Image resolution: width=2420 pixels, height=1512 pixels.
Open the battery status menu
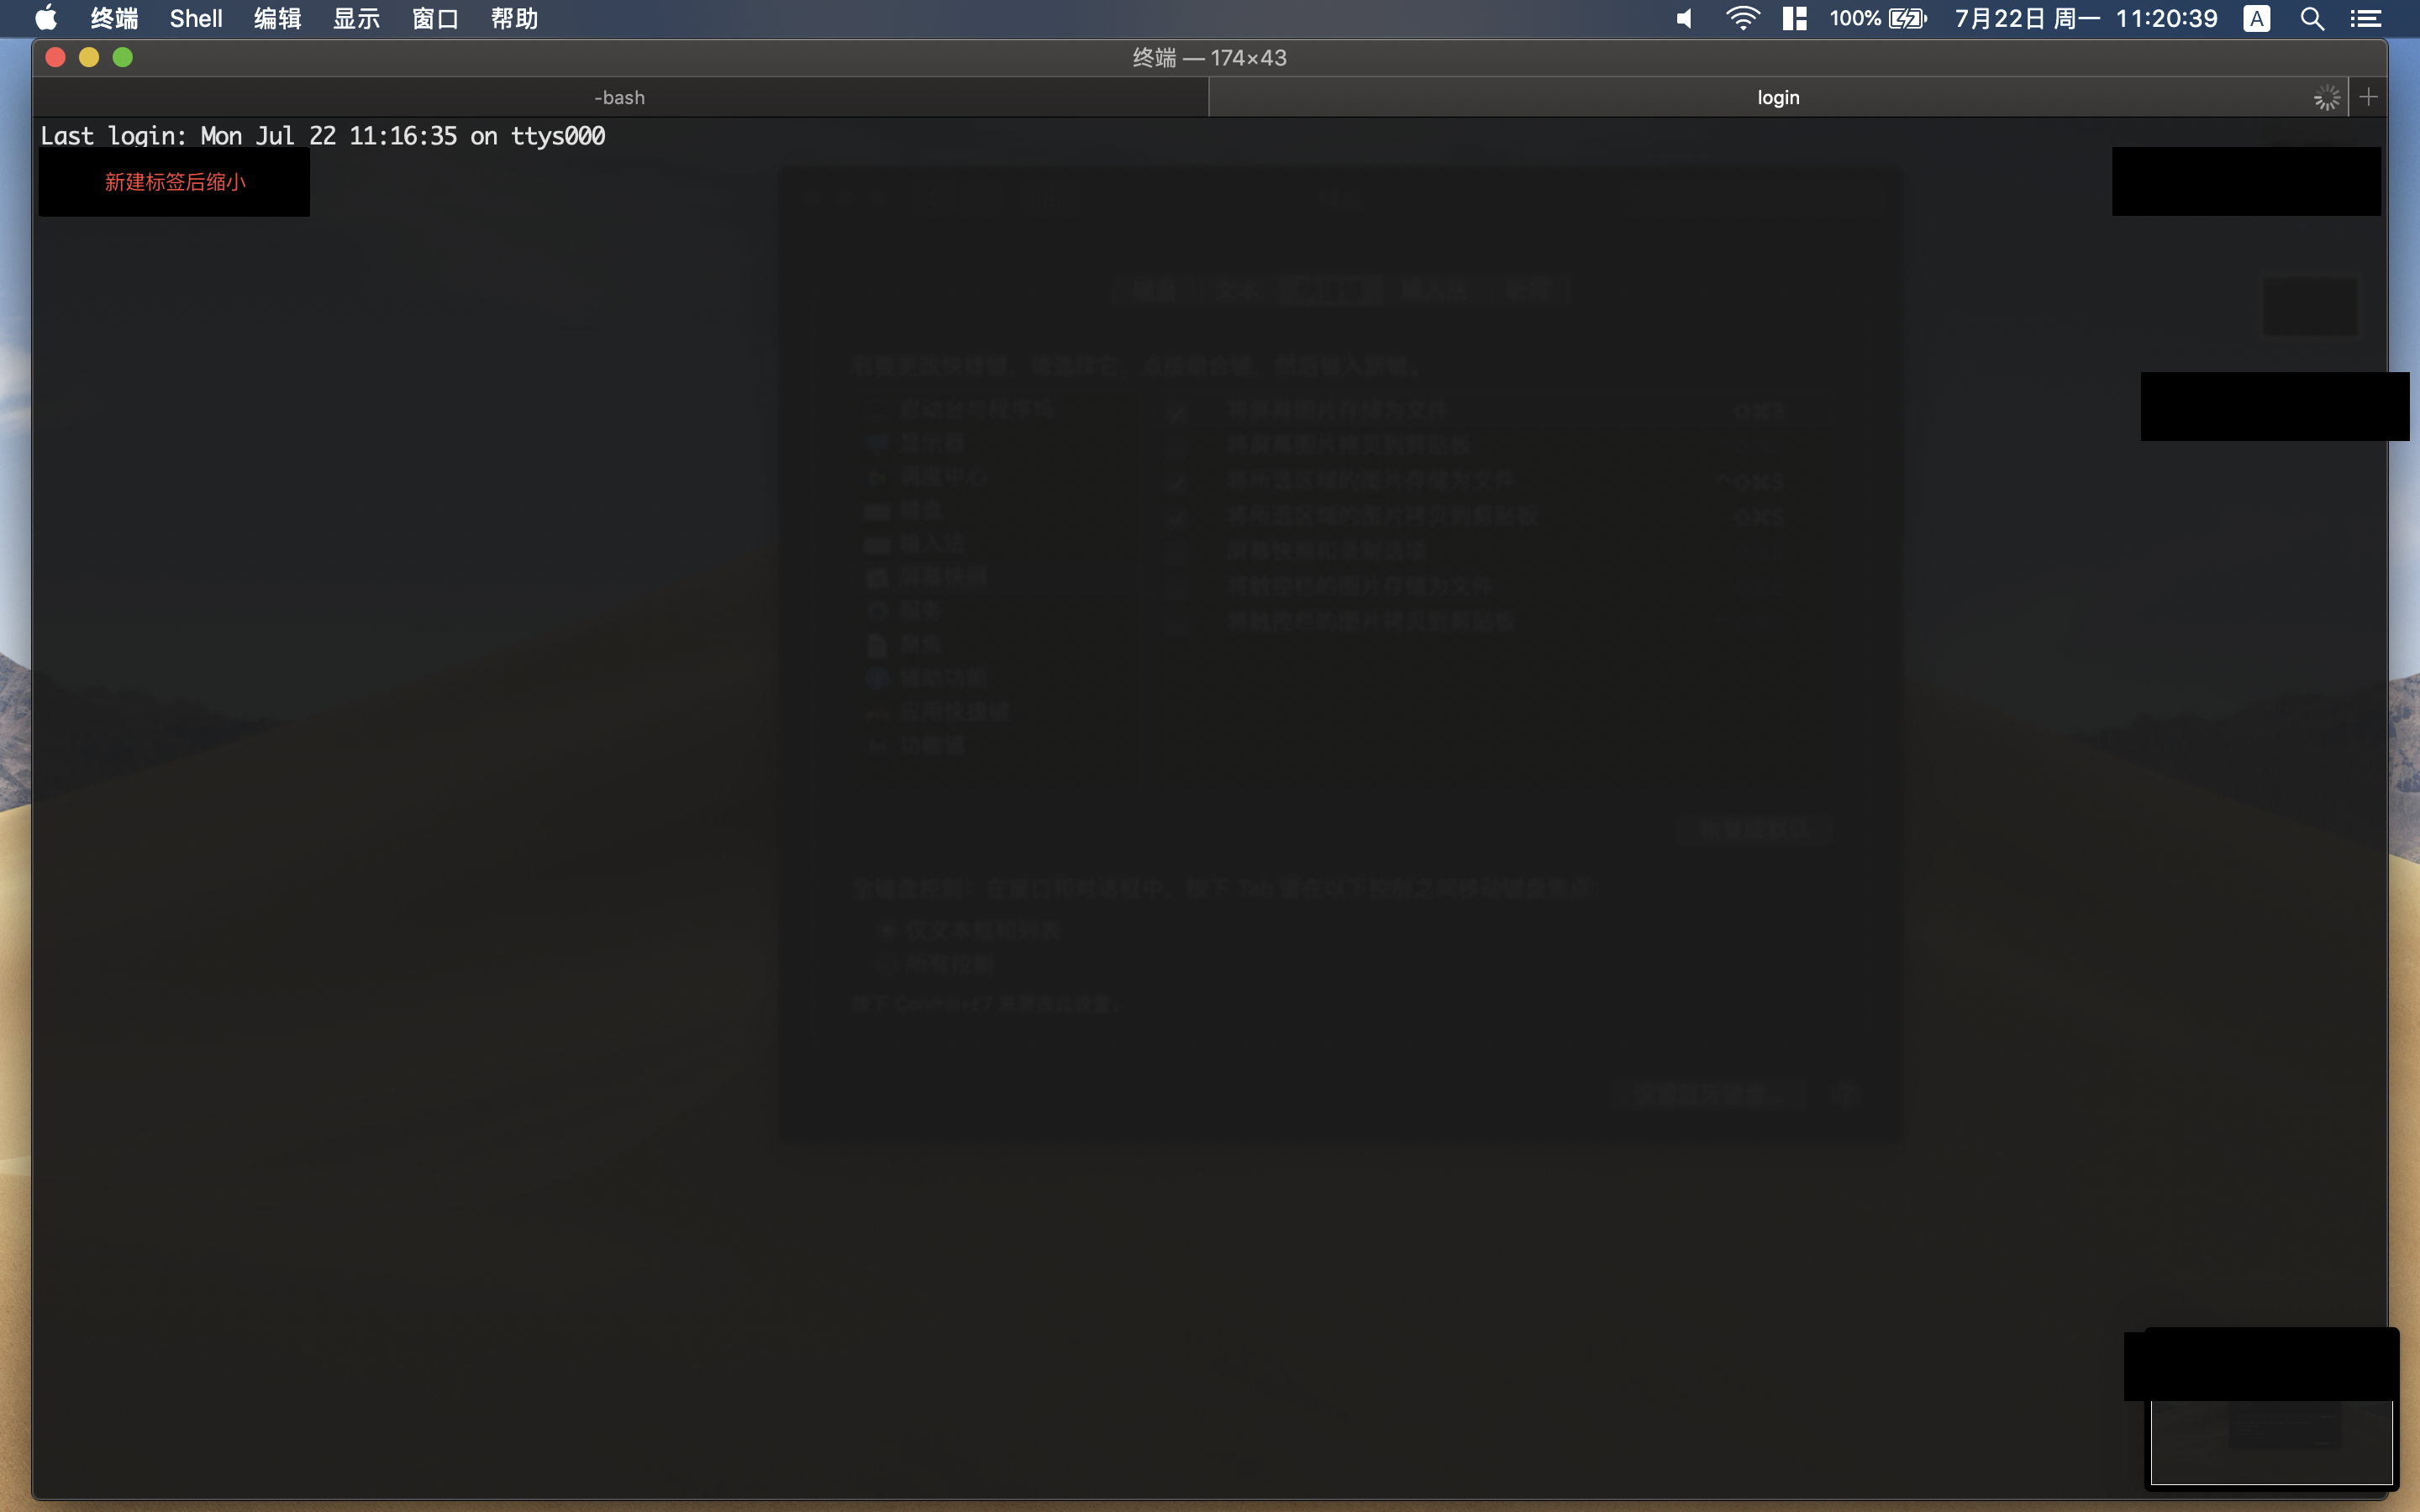click(1878, 18)
